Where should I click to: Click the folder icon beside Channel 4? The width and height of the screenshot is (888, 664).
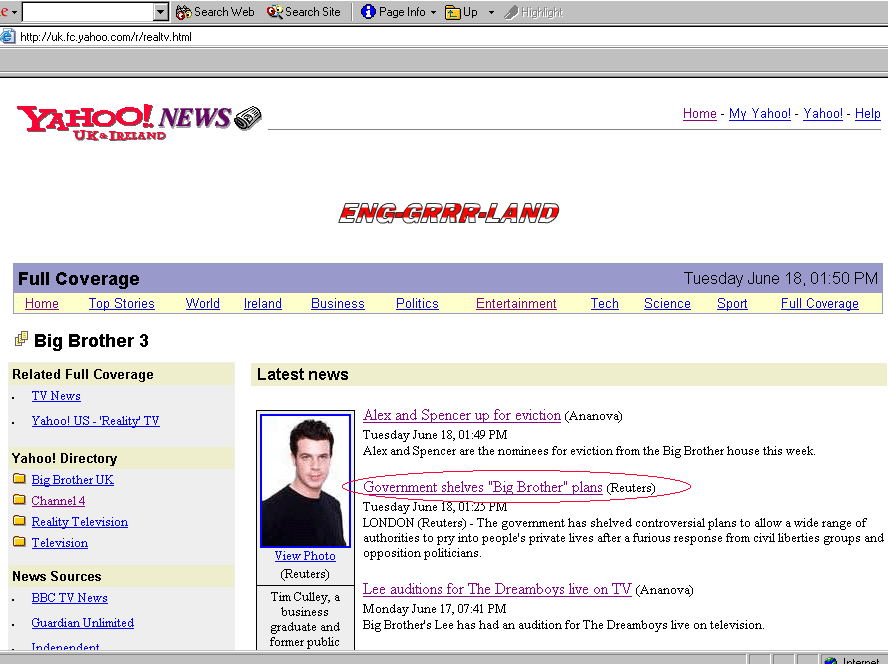(19, 500)
